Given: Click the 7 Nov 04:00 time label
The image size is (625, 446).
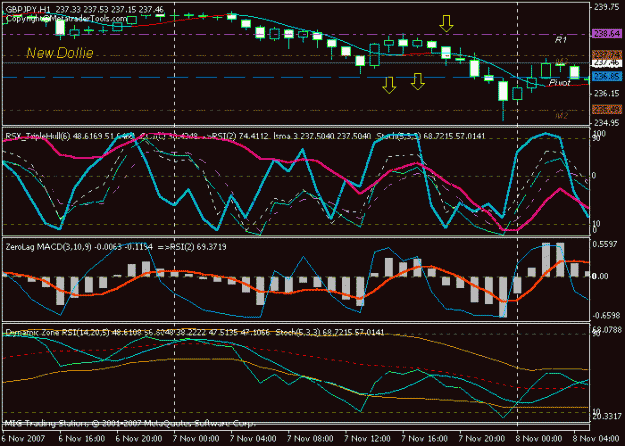Looking at the screenshot, I should 254,439.
